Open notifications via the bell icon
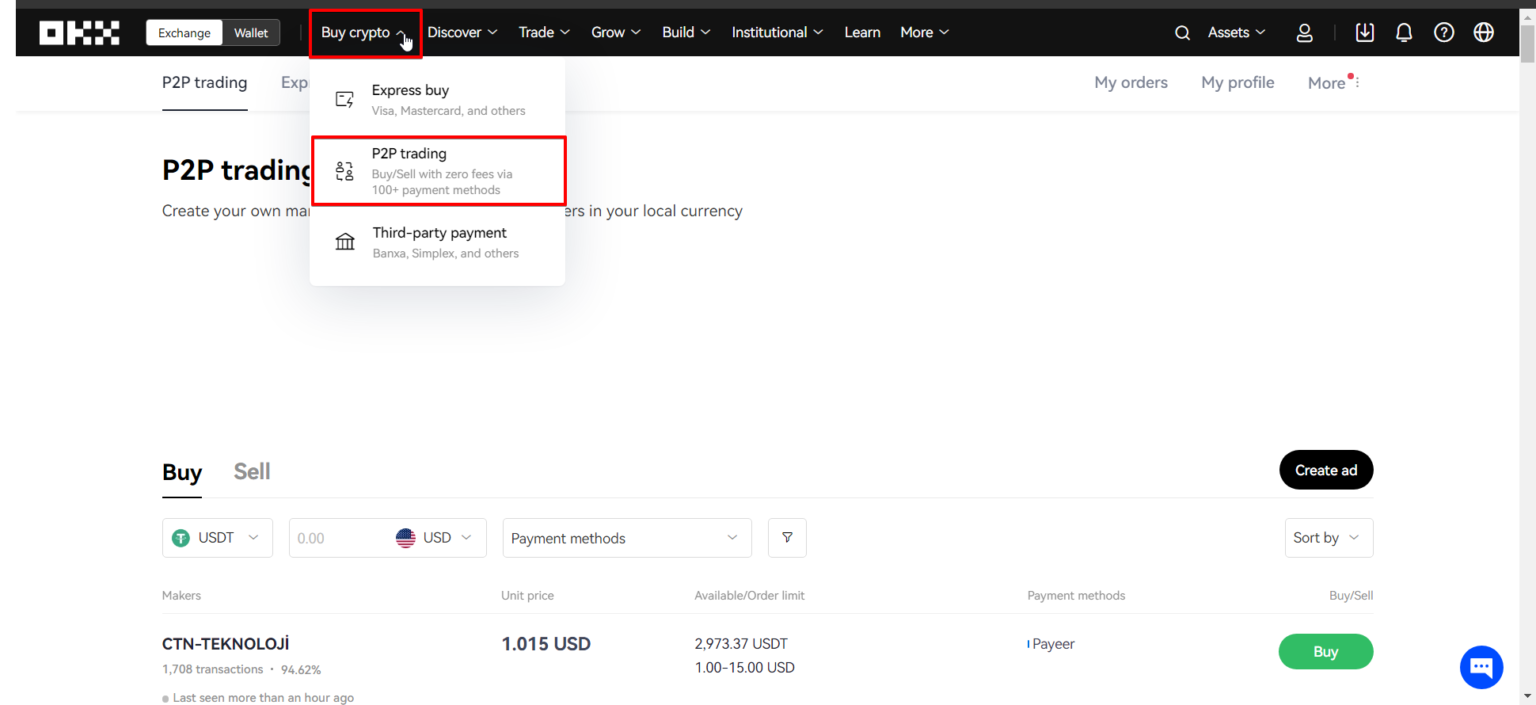The image size is (1536, 705). [x=1403, y=32]
